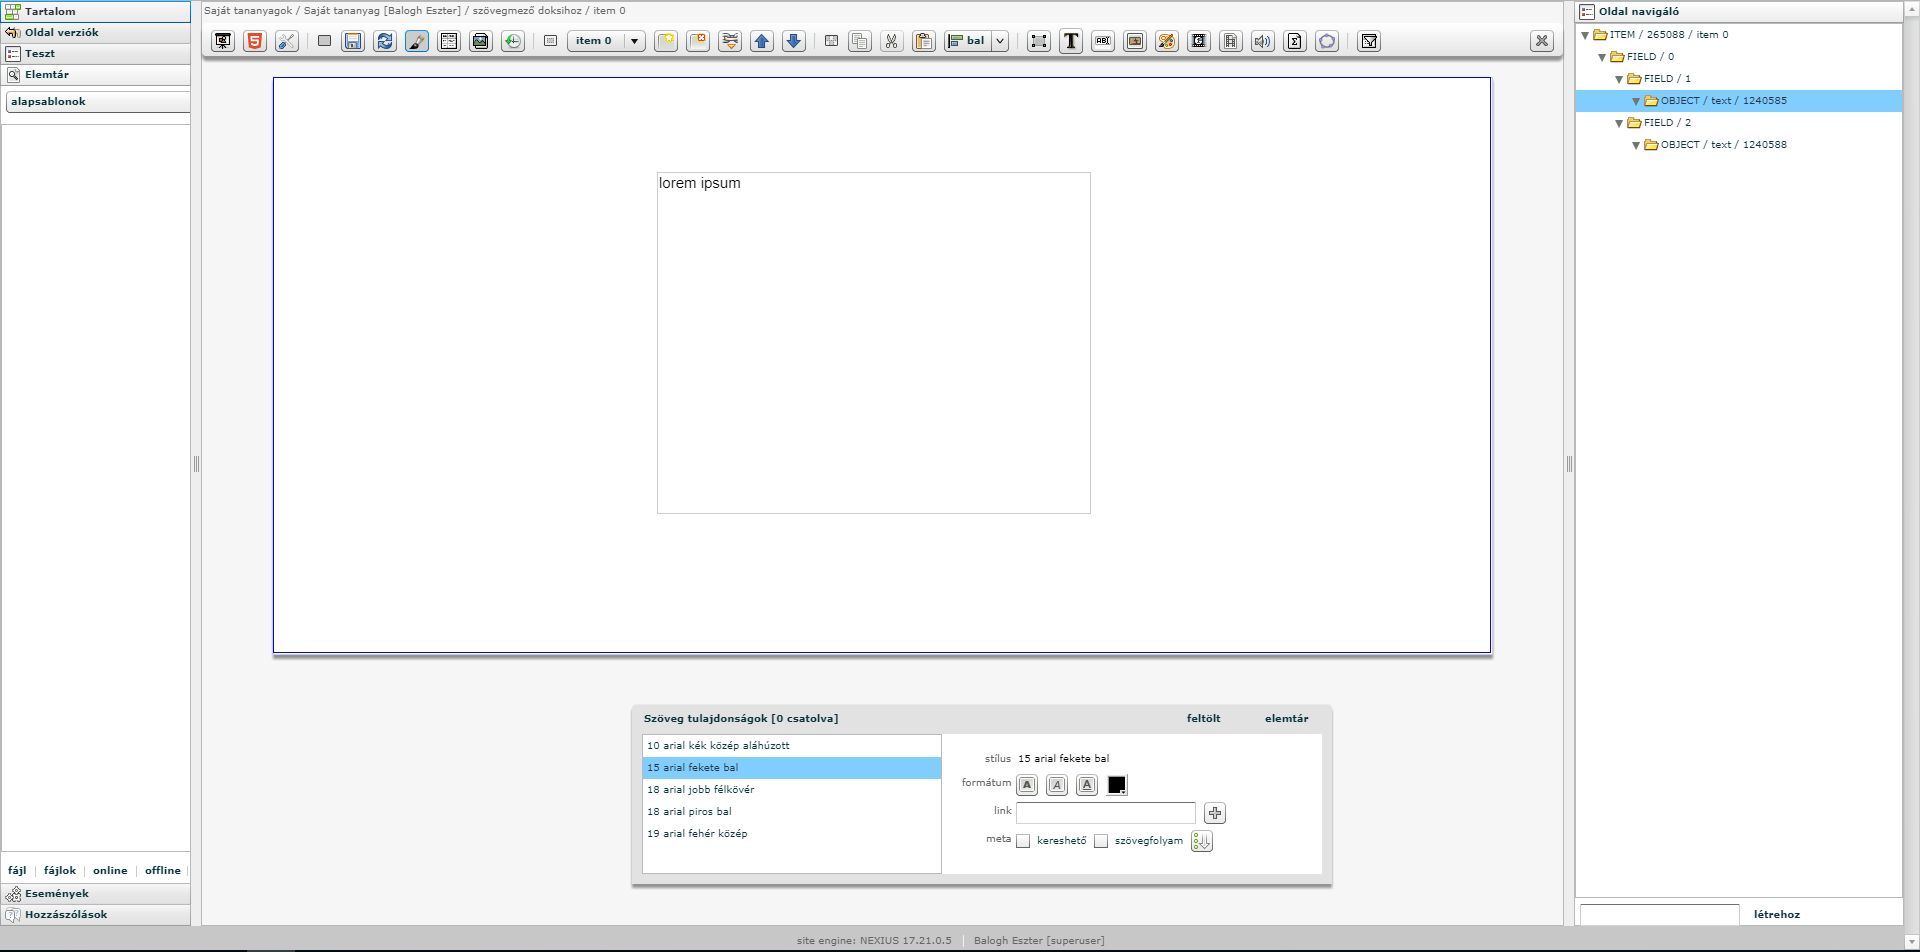
Task: Enable the kereshető checkbox
Action: point(1023,841)
